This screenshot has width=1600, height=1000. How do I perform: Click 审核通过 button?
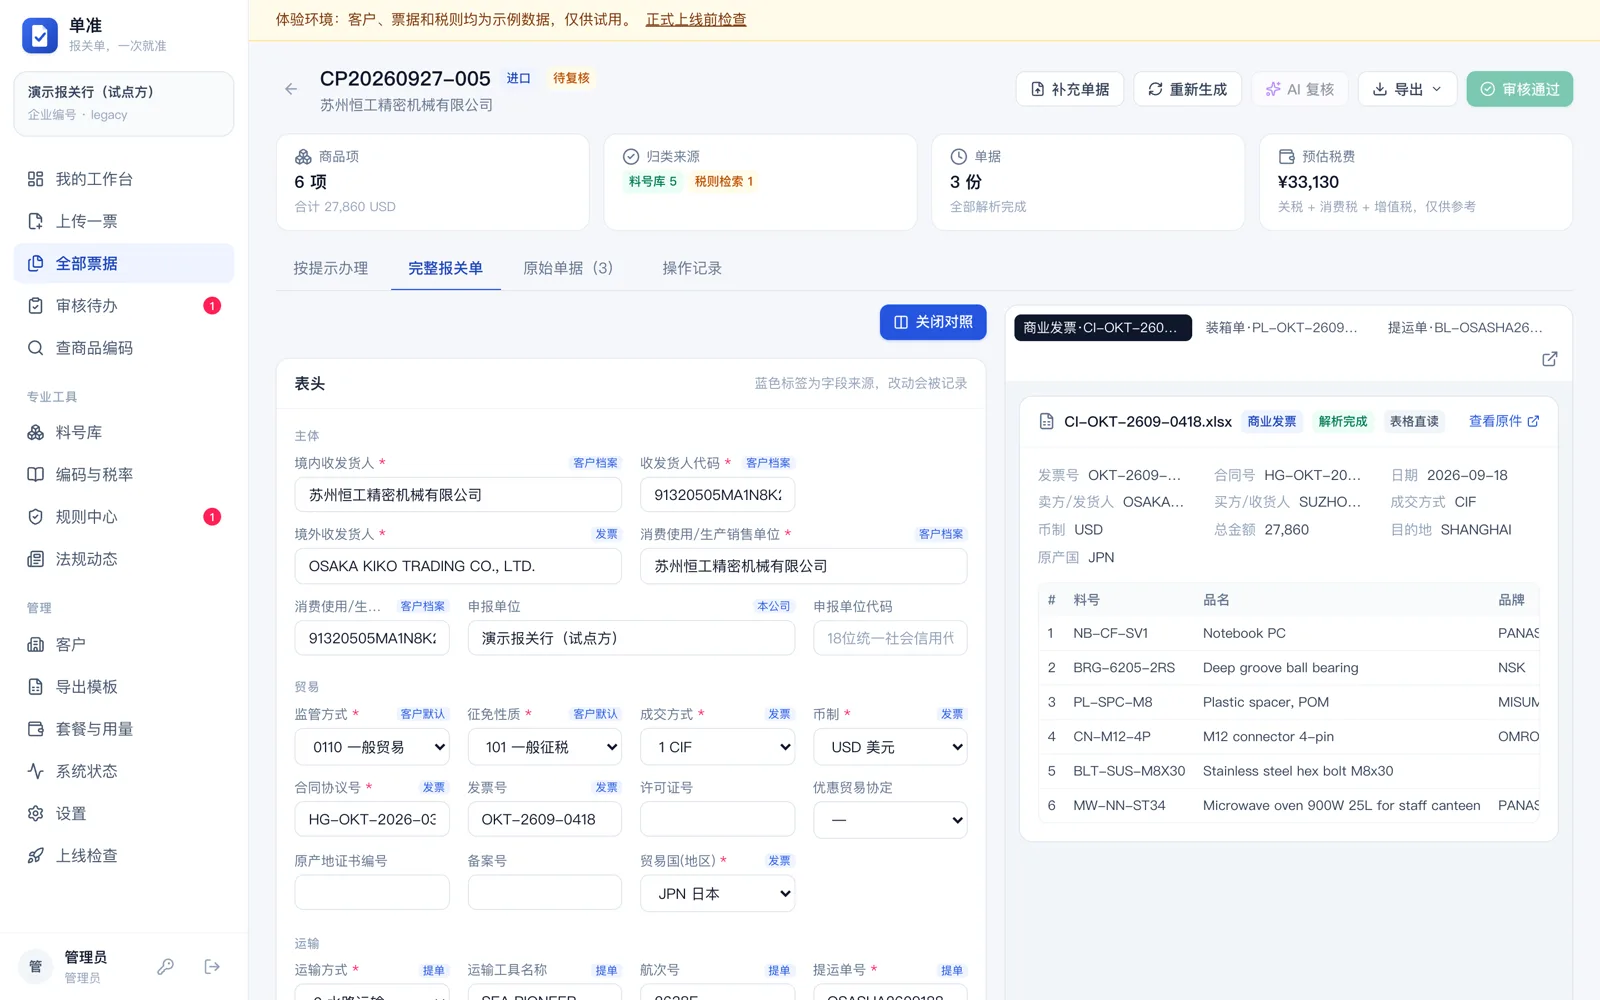coord(1519,89)
